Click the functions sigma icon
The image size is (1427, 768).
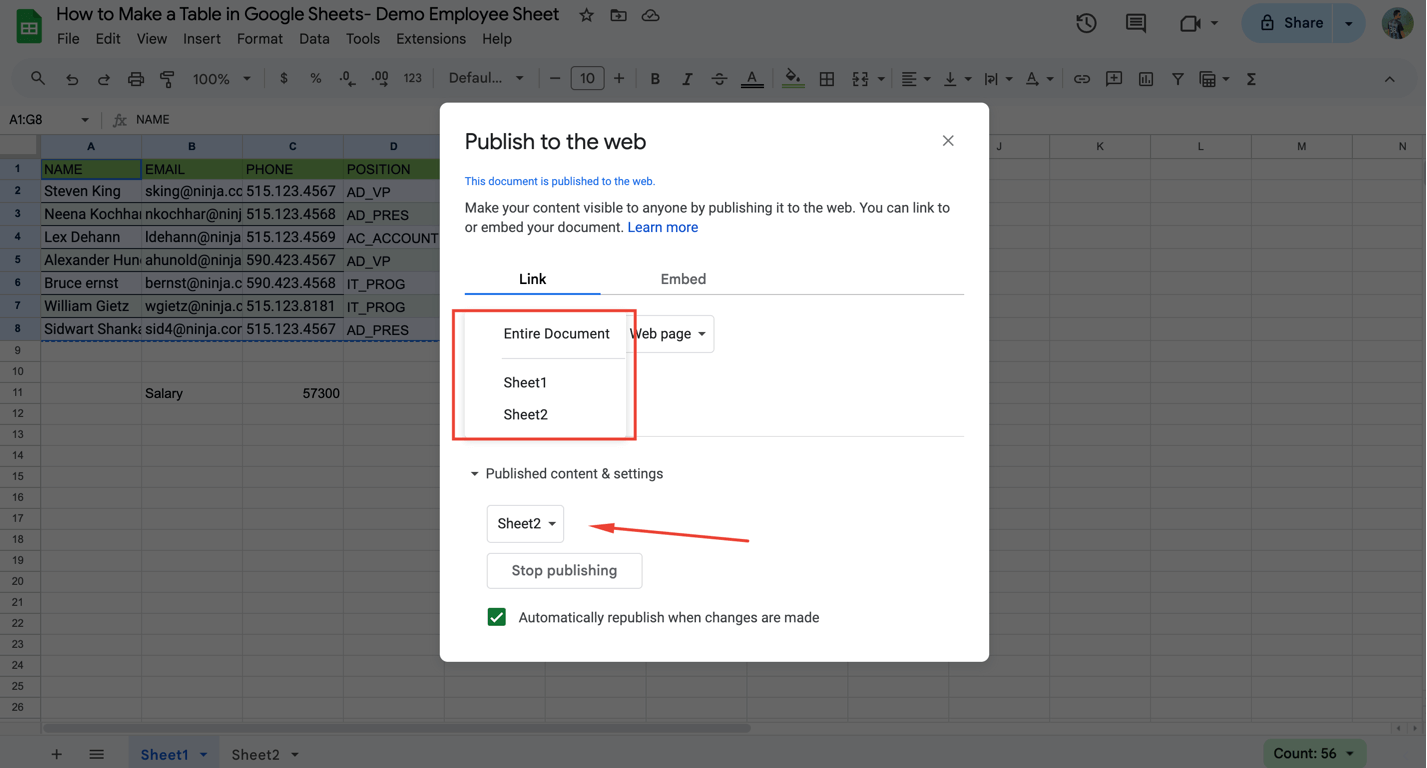coord(1251,79)
